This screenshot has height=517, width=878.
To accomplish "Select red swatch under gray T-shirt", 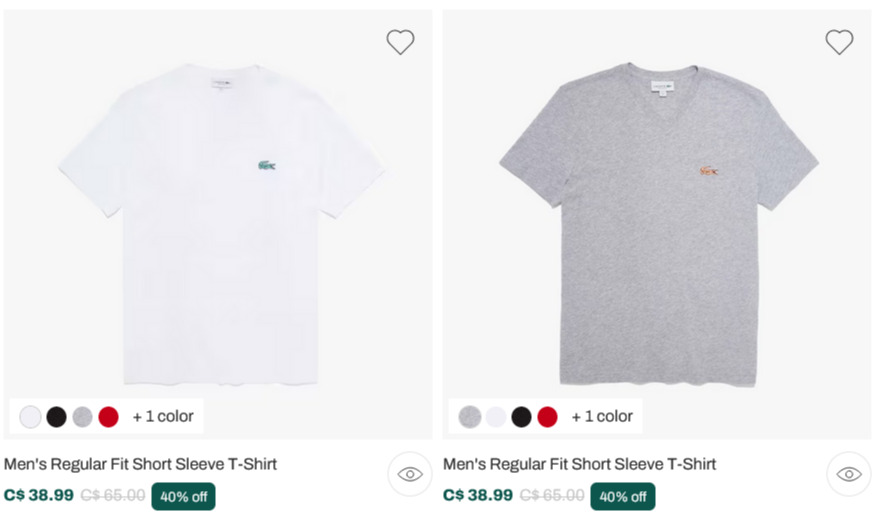I will [x=548, y=417].
